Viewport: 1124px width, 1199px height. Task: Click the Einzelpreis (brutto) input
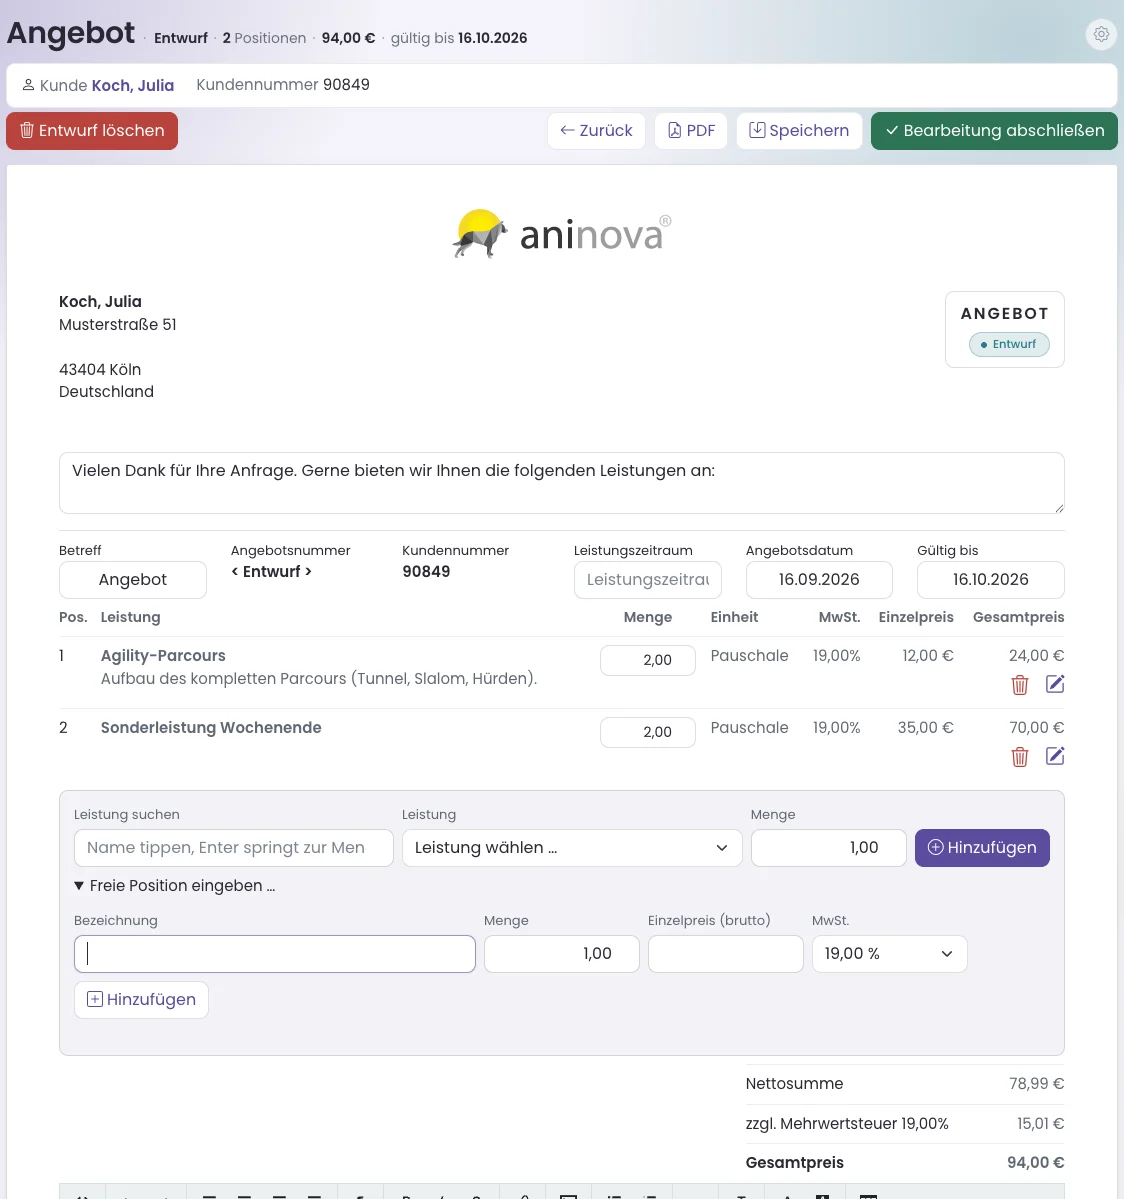click(726, 954)
